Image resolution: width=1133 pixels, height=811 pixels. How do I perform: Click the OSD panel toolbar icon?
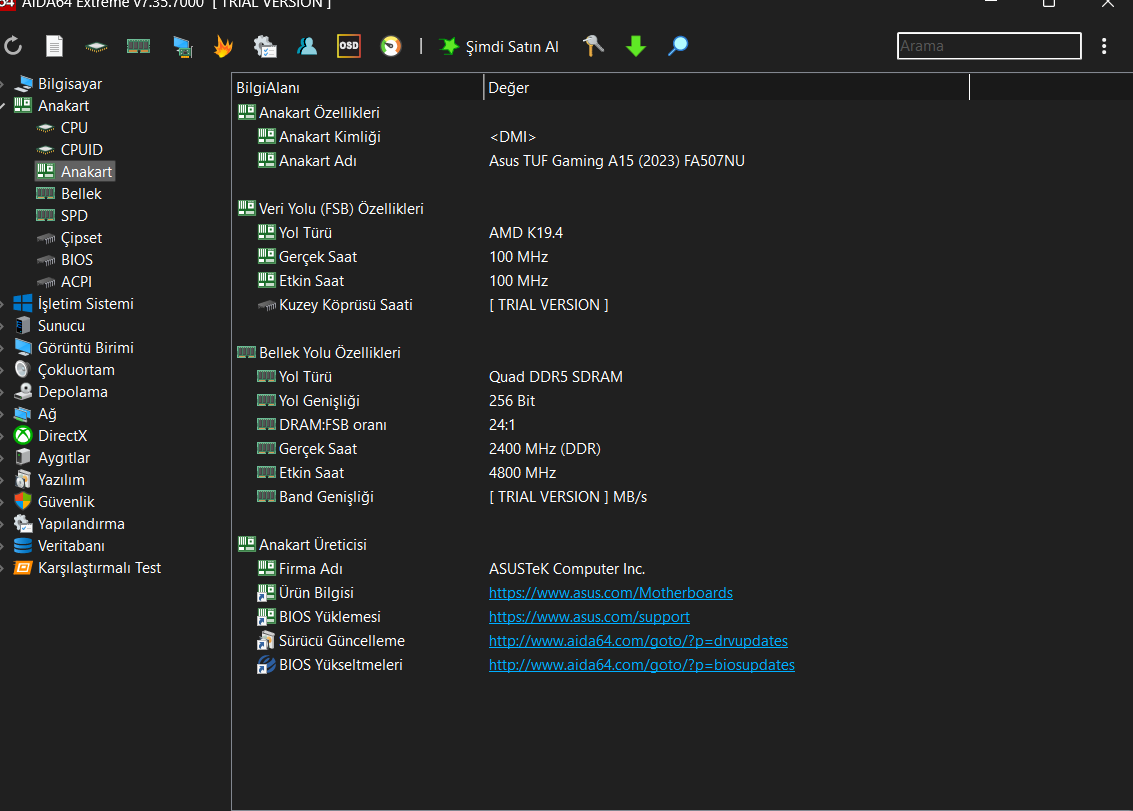(348, 46)
